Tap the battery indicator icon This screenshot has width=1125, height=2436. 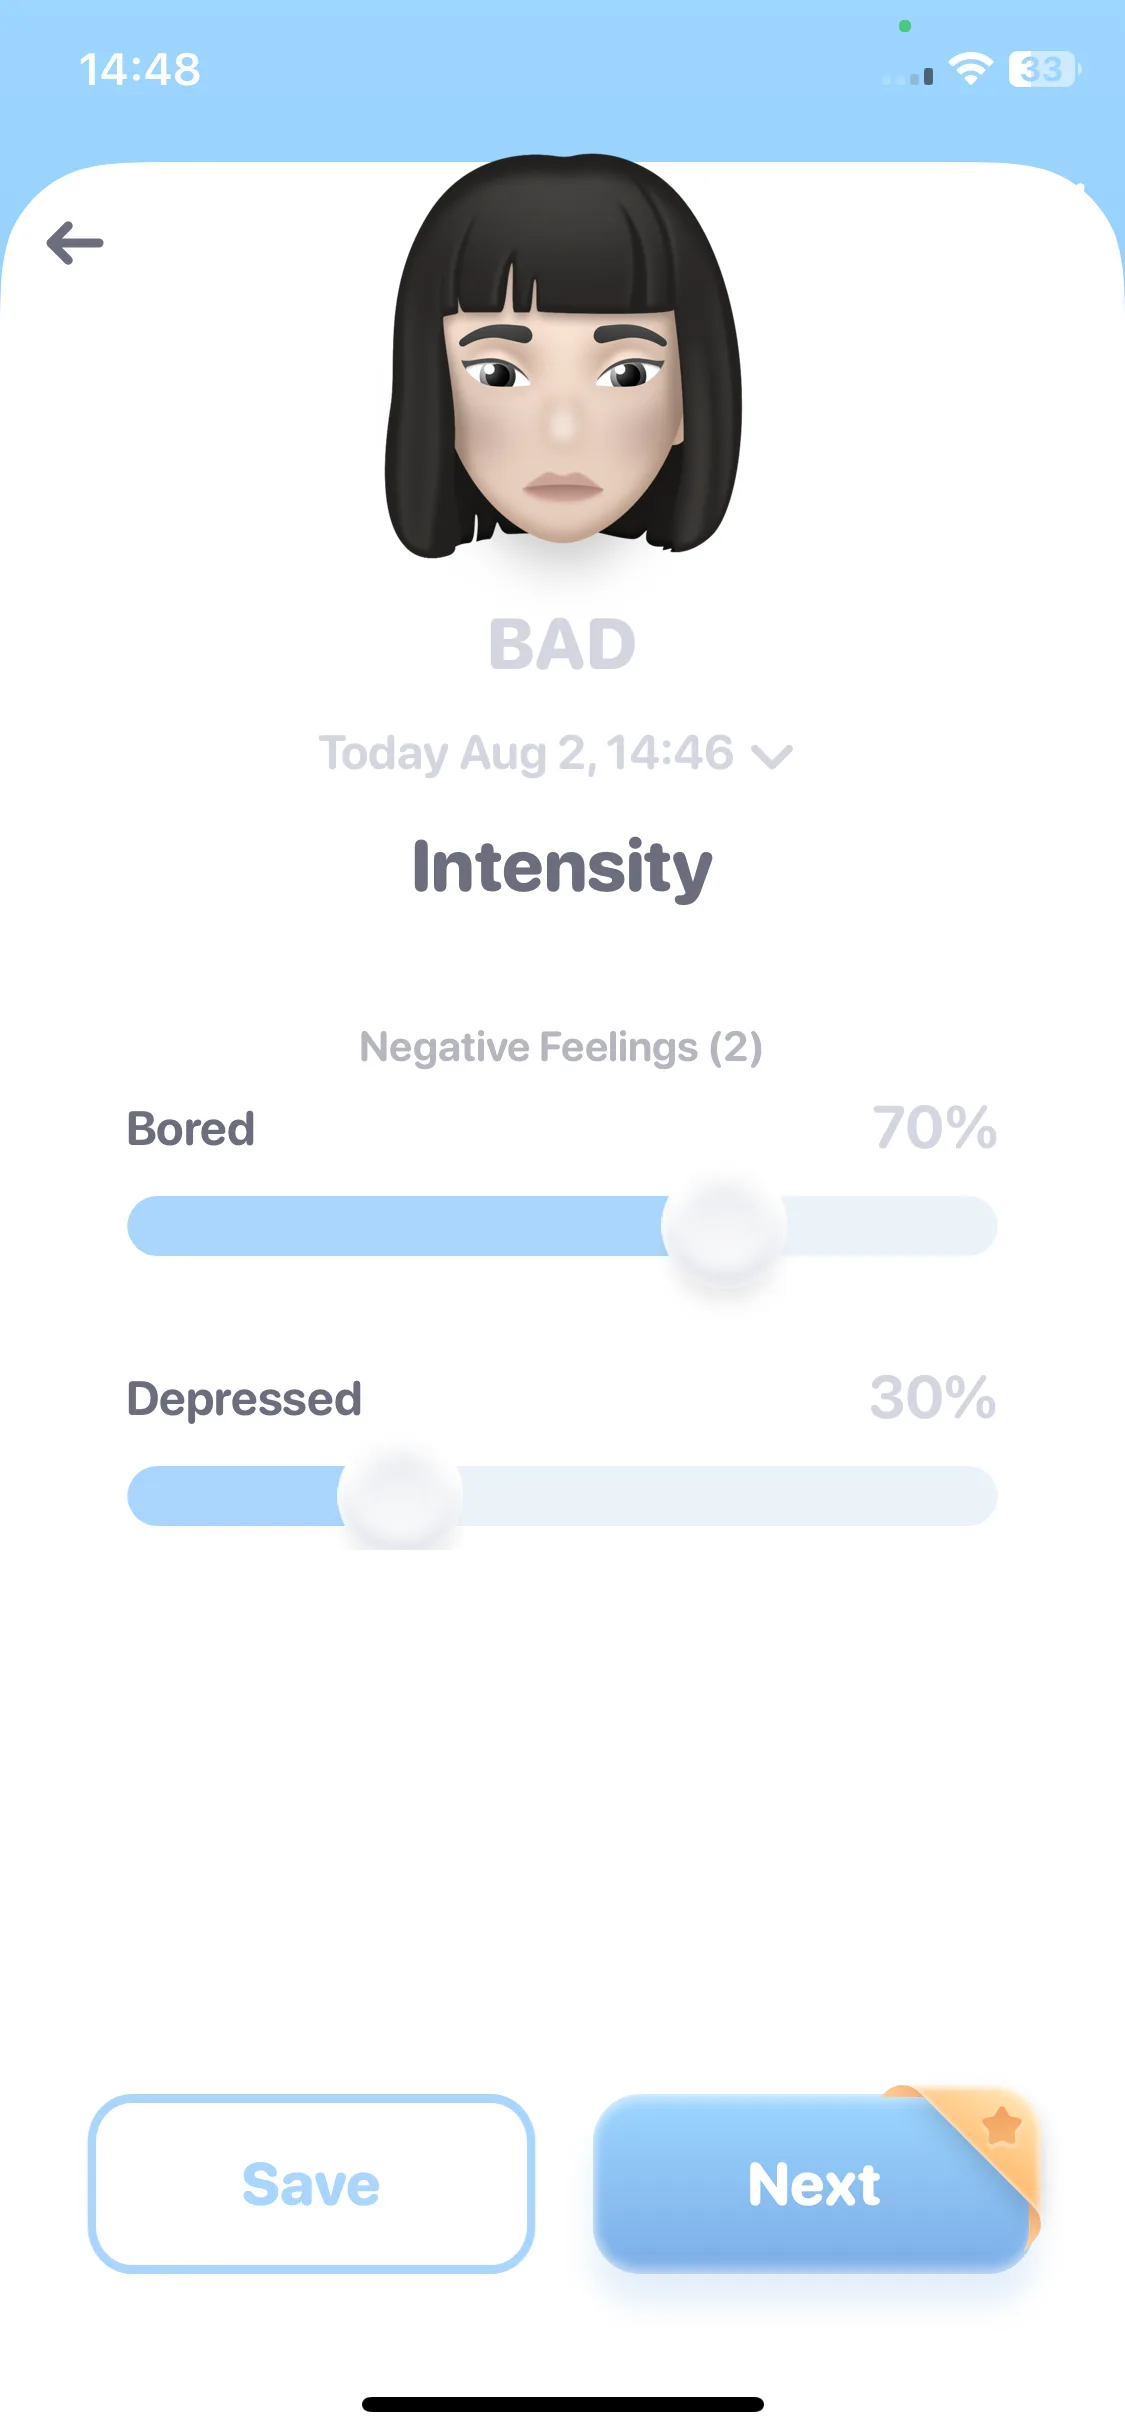point(1044,69)
